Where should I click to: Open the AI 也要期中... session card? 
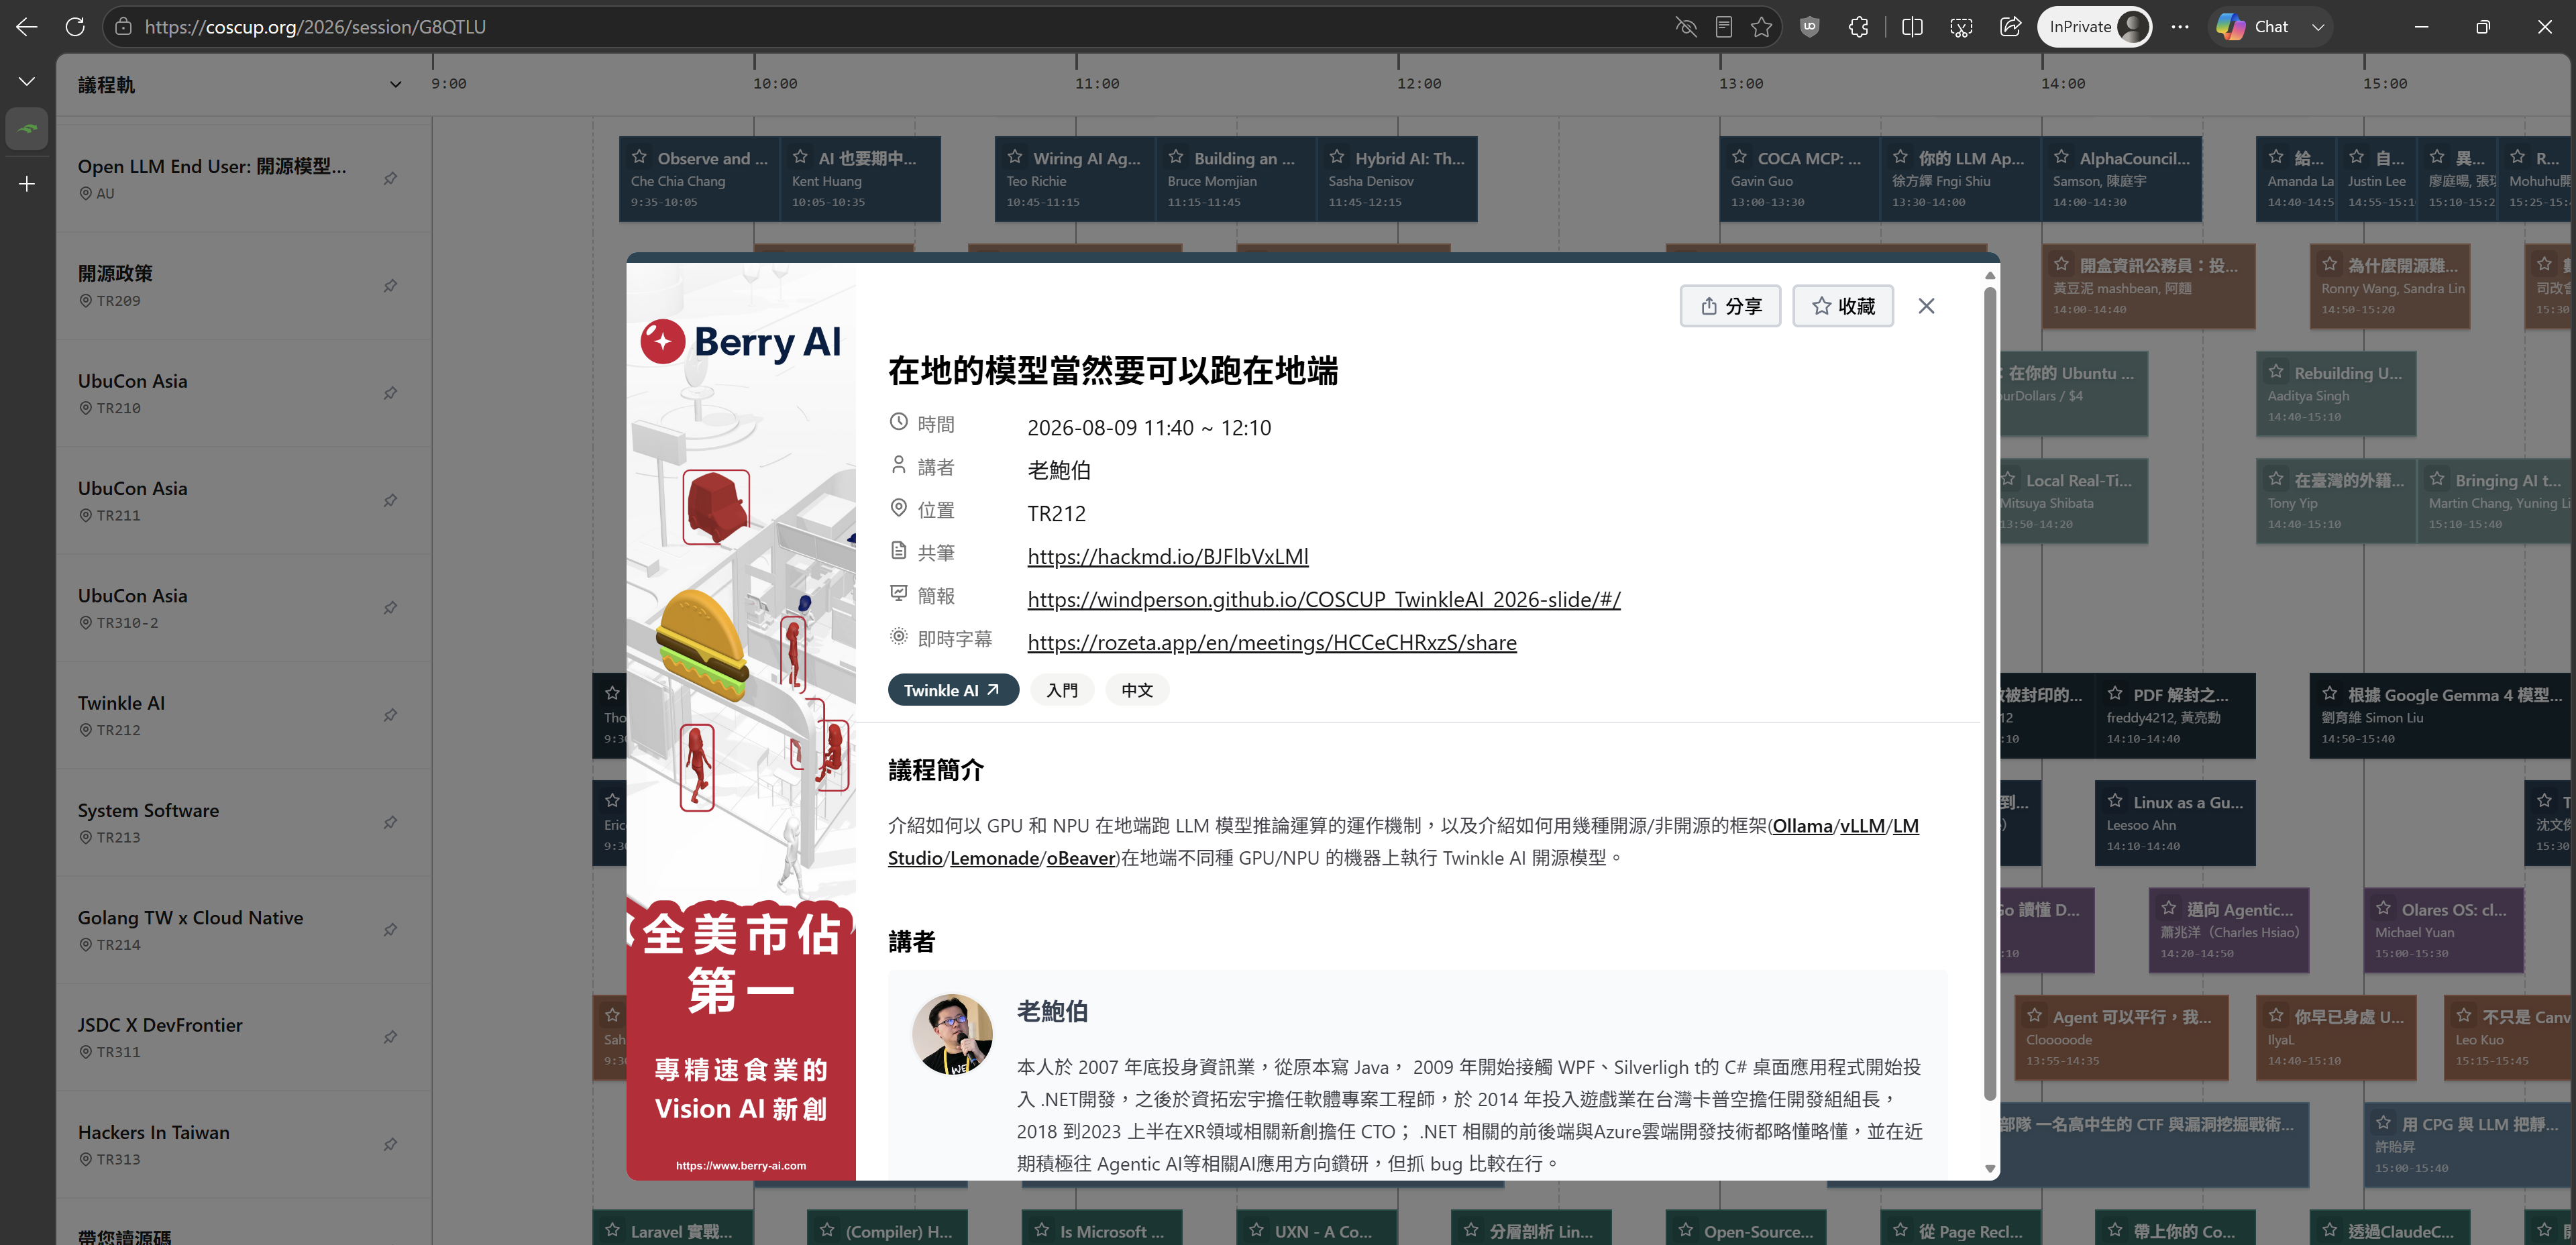coord(860,179)
